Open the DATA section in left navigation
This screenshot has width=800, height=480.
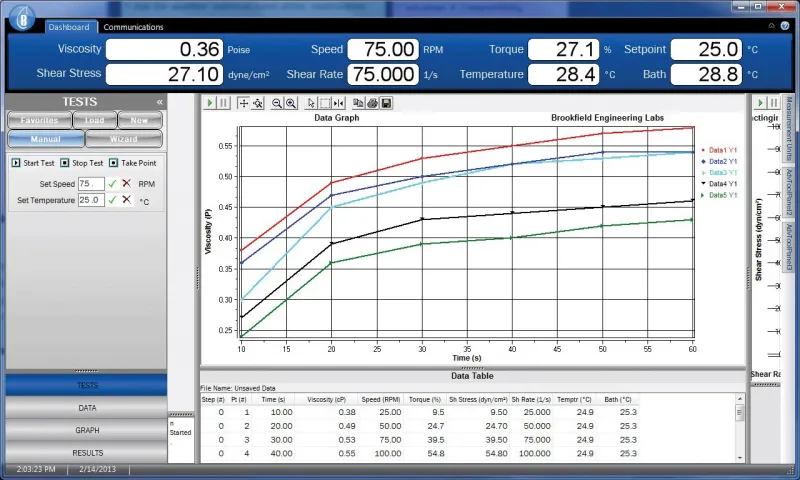[87, 408]
